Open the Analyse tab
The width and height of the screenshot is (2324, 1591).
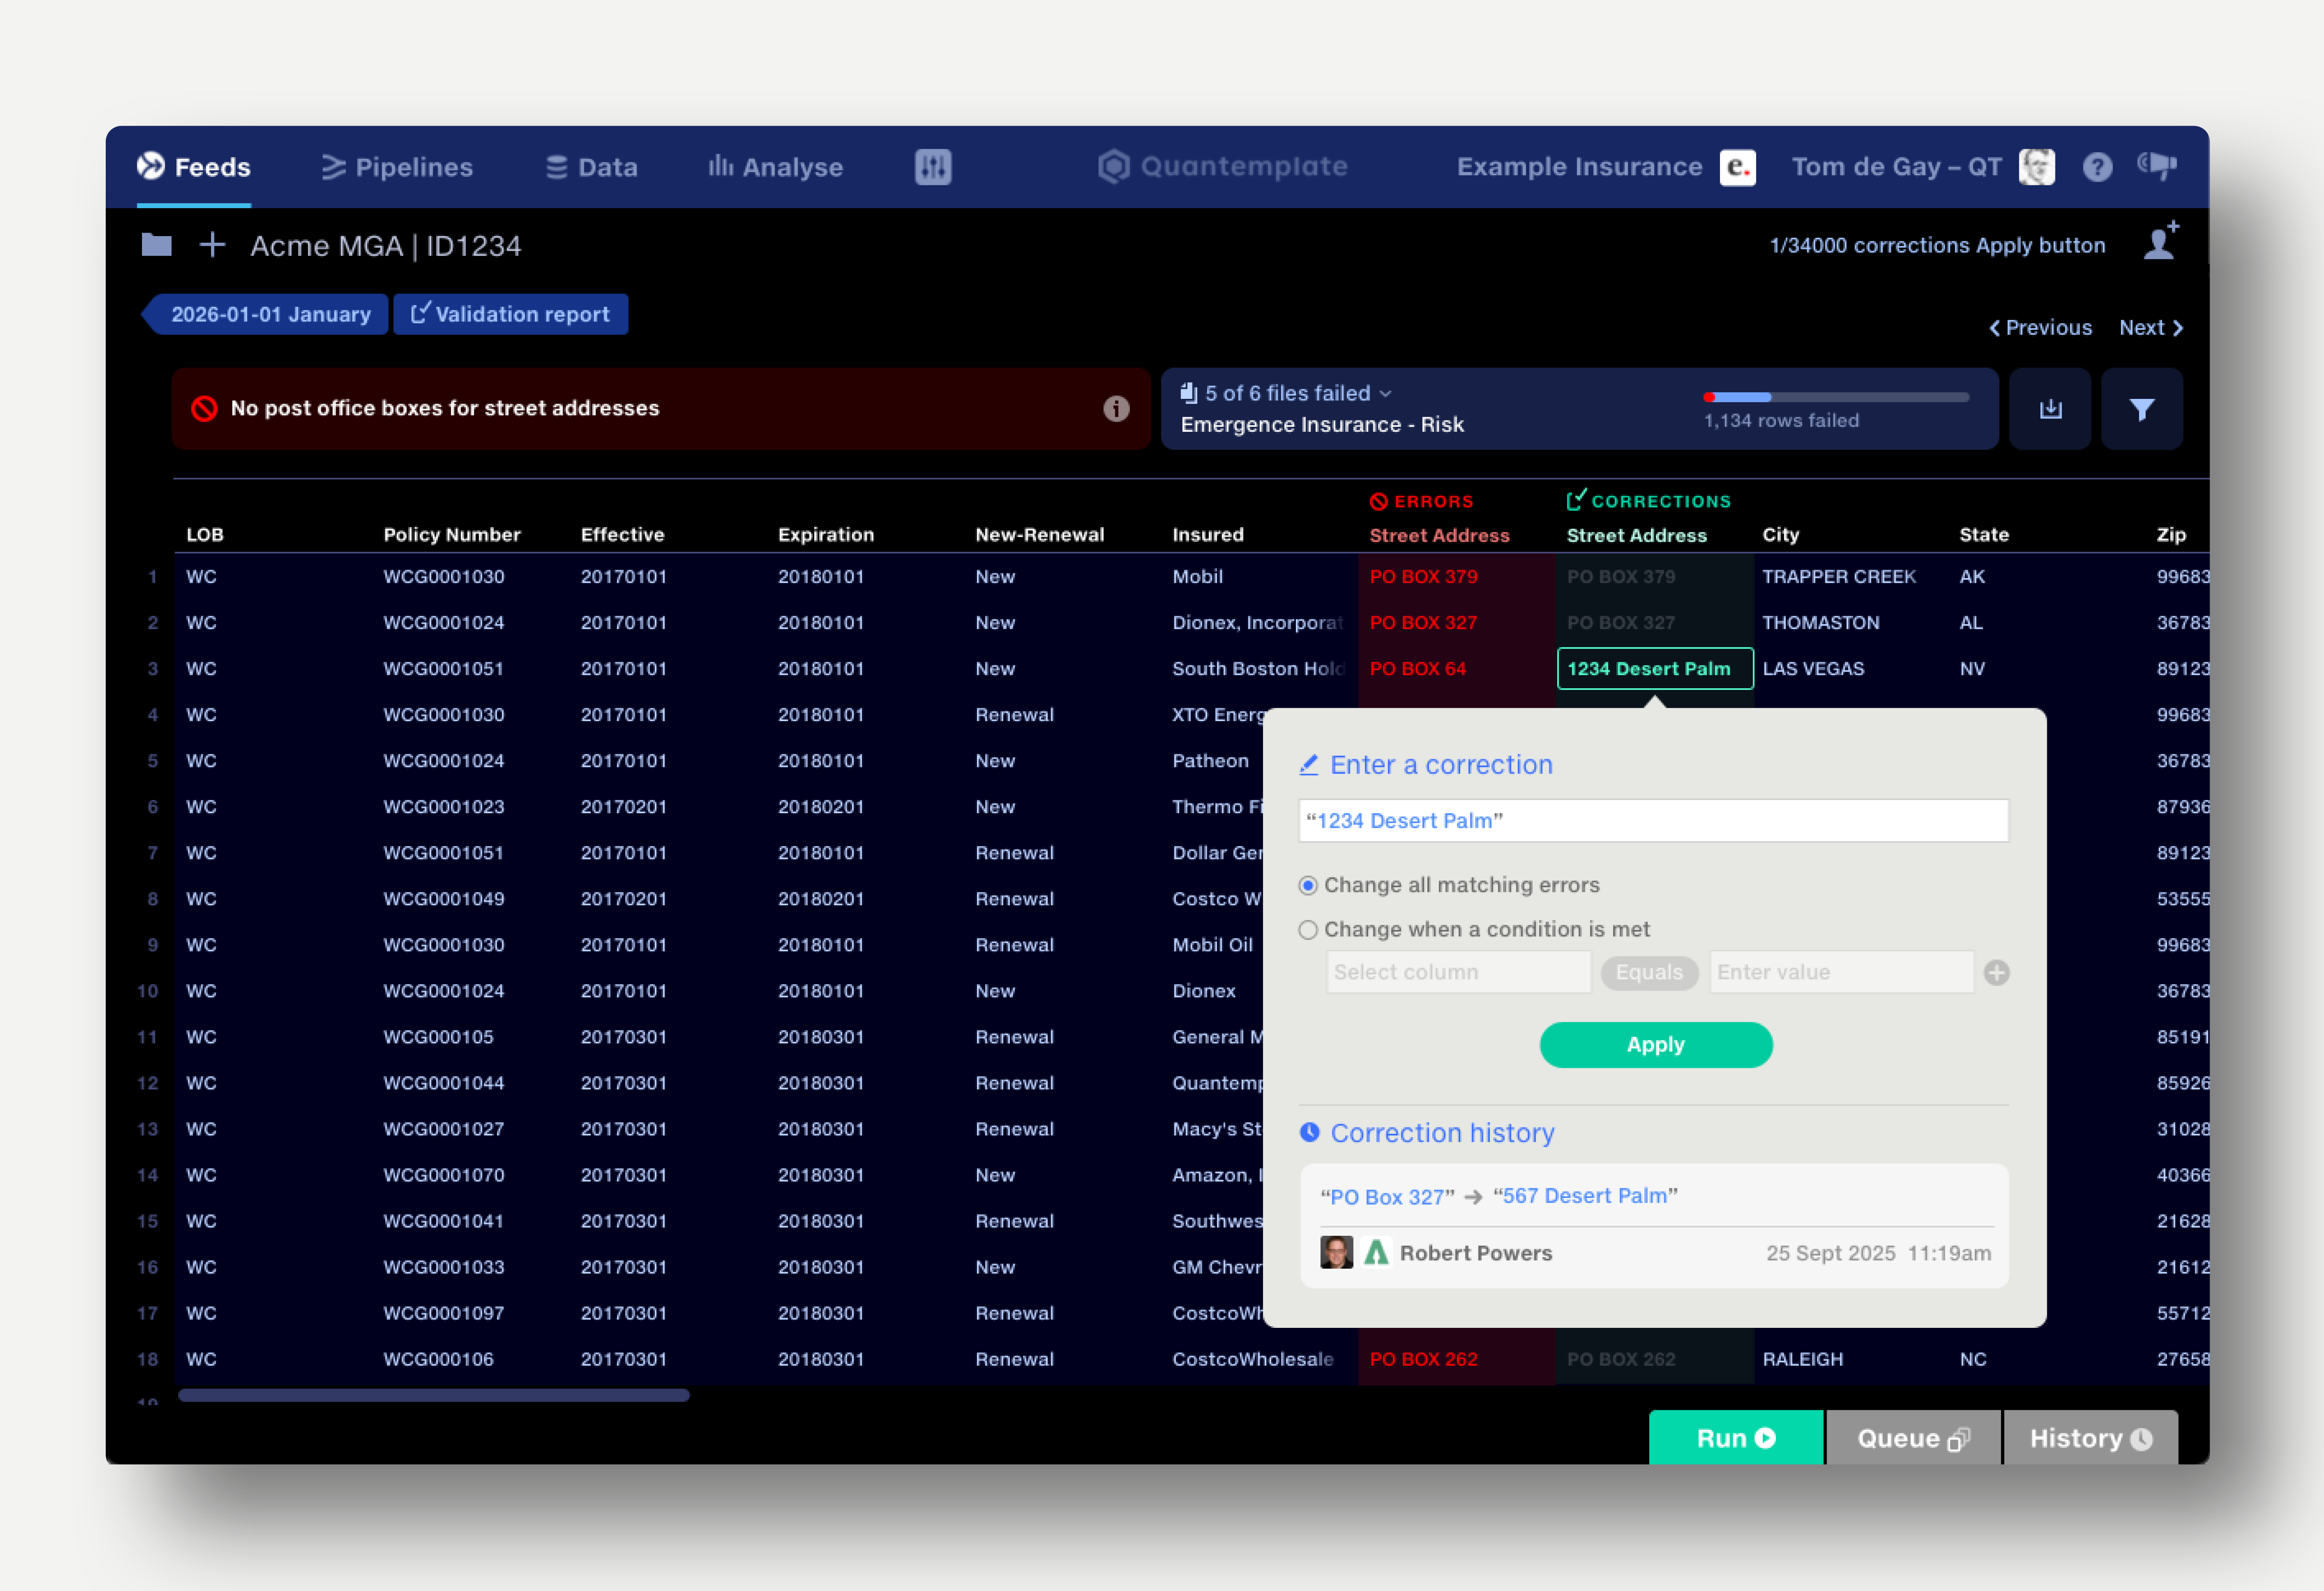coord(776,167)
